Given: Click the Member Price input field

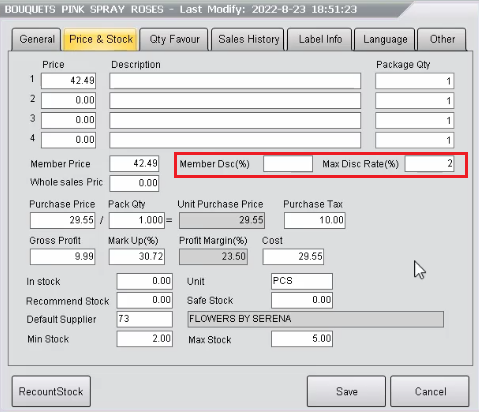Looking at the screenshot, I should pyautogui.click(x=134, y=164).
